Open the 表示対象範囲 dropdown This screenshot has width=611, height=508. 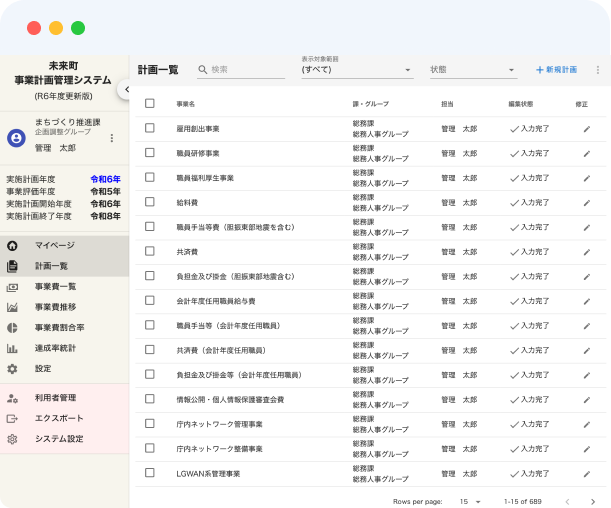(356, 70)
